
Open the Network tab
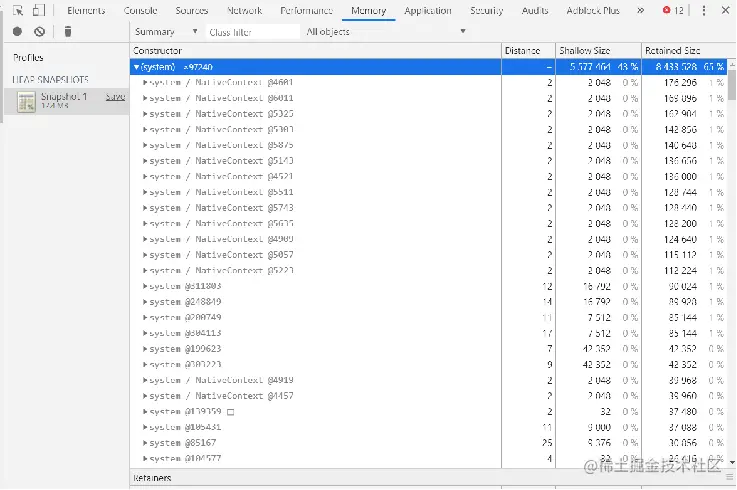(x=244, y=10)
